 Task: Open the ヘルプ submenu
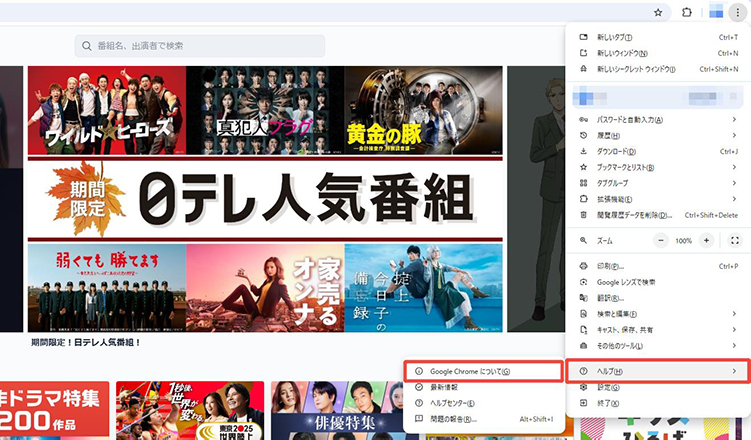(658, 371)
